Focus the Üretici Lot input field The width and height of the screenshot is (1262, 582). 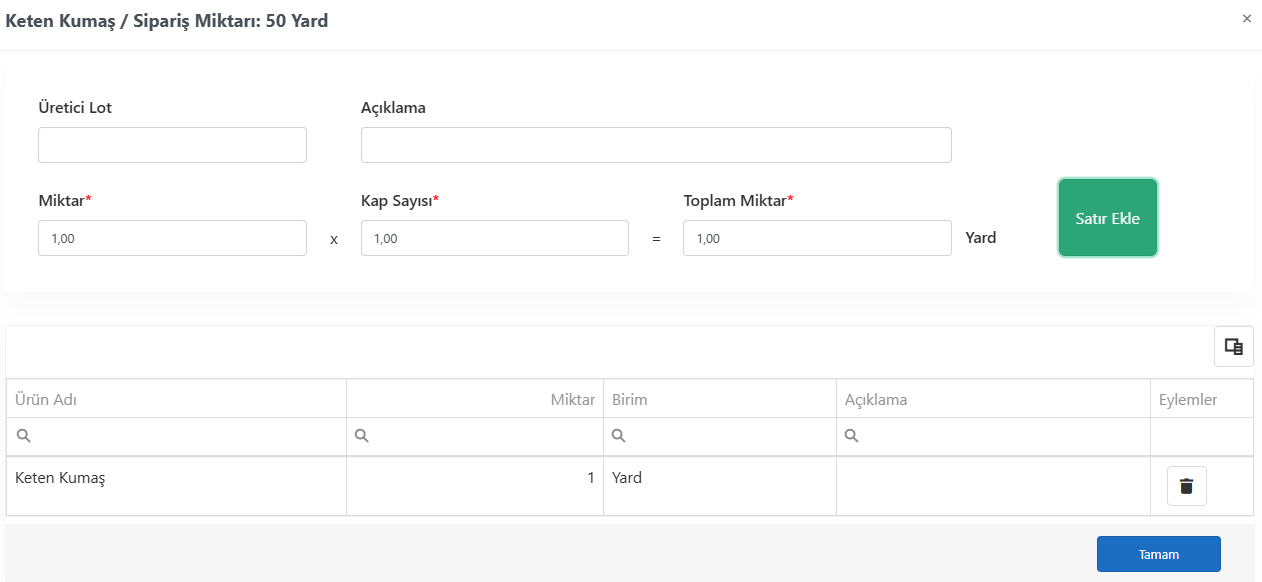(172, 145)
